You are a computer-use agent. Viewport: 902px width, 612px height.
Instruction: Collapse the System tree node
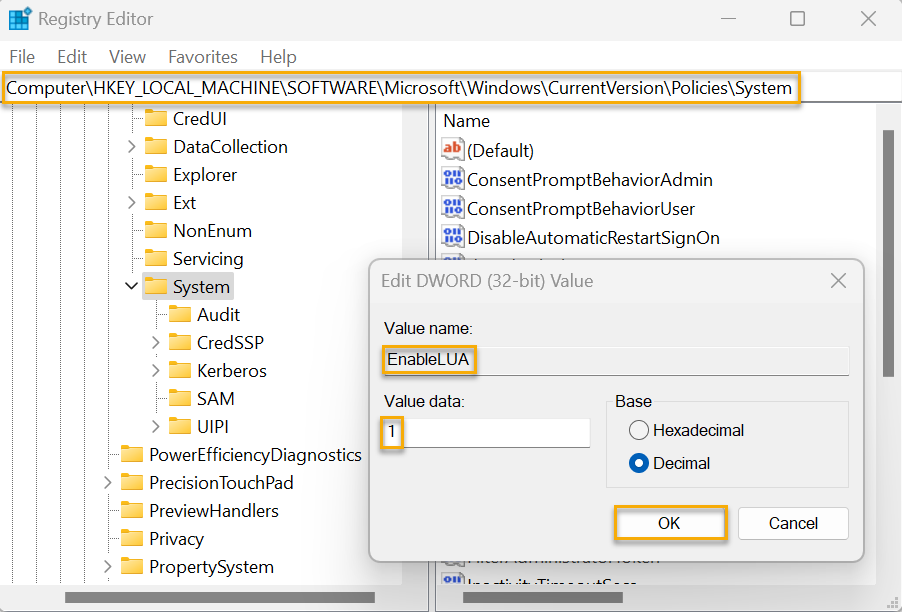pos(131,286)
